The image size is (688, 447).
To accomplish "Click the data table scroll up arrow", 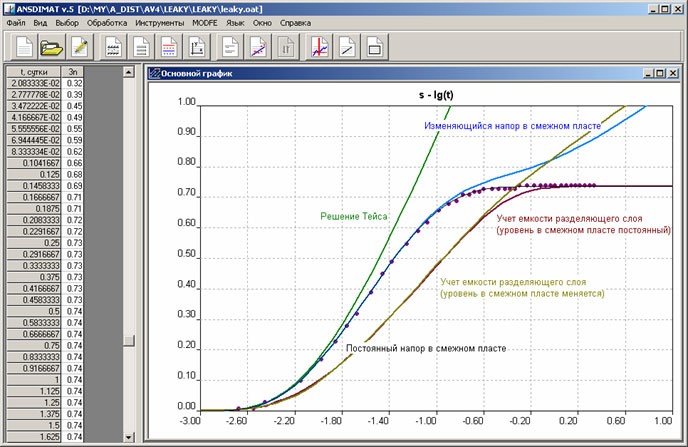I will tap(129, 72).
